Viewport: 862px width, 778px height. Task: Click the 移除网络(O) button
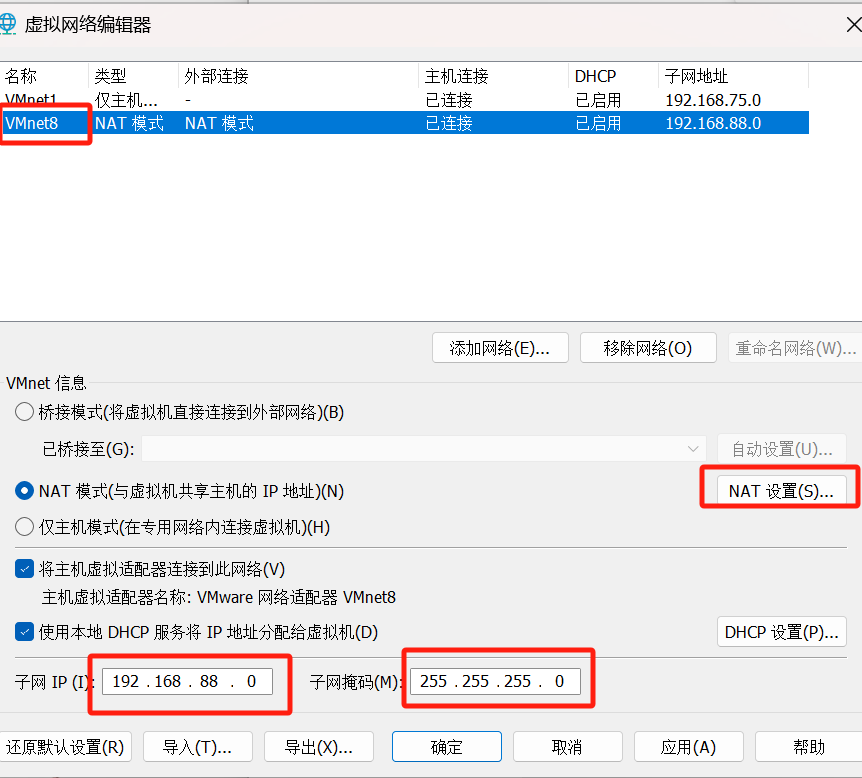(648, 347)
